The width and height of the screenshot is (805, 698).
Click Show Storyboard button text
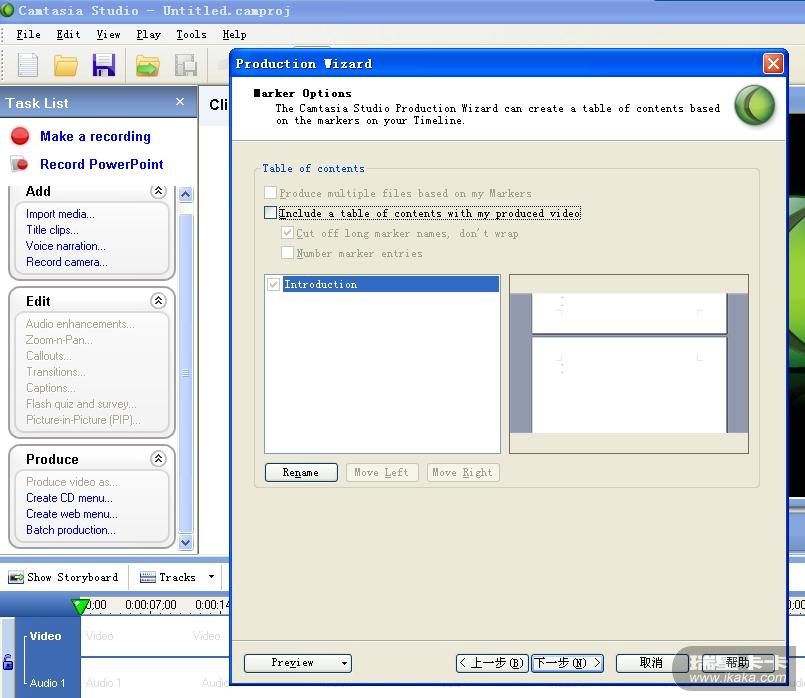pos(72,577)
